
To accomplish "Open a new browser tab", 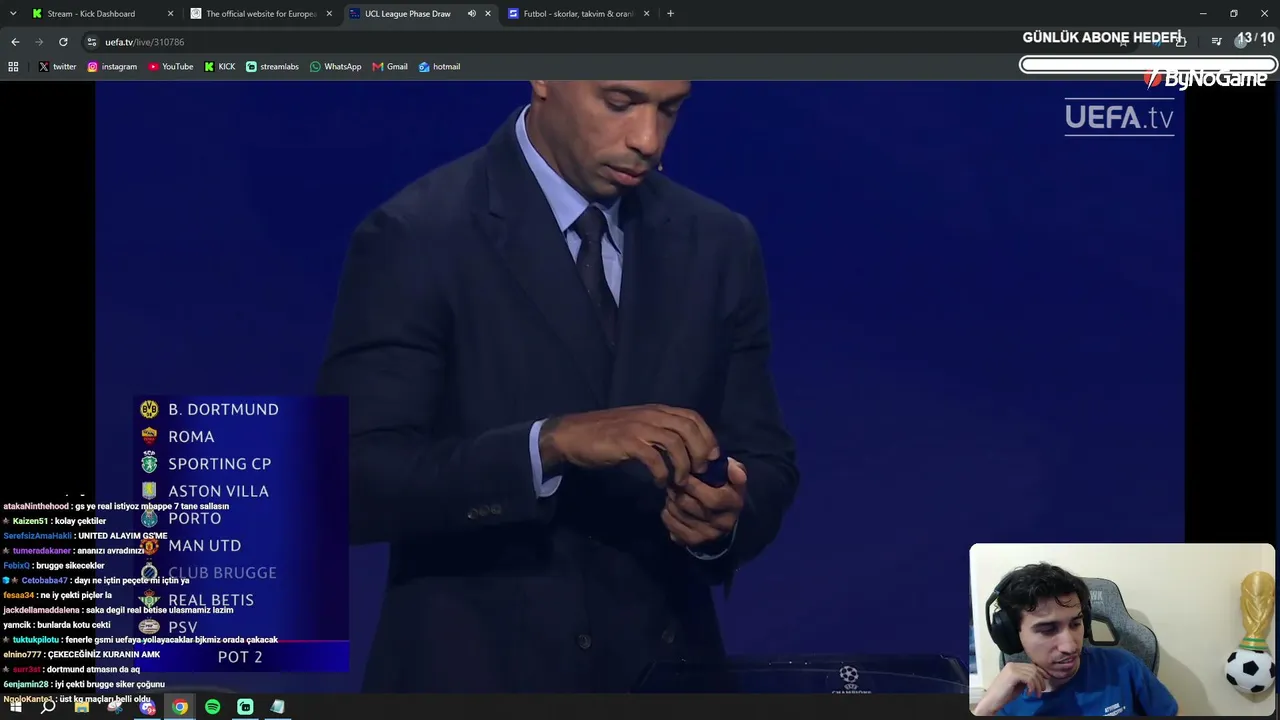I will (x=670, y=14).
